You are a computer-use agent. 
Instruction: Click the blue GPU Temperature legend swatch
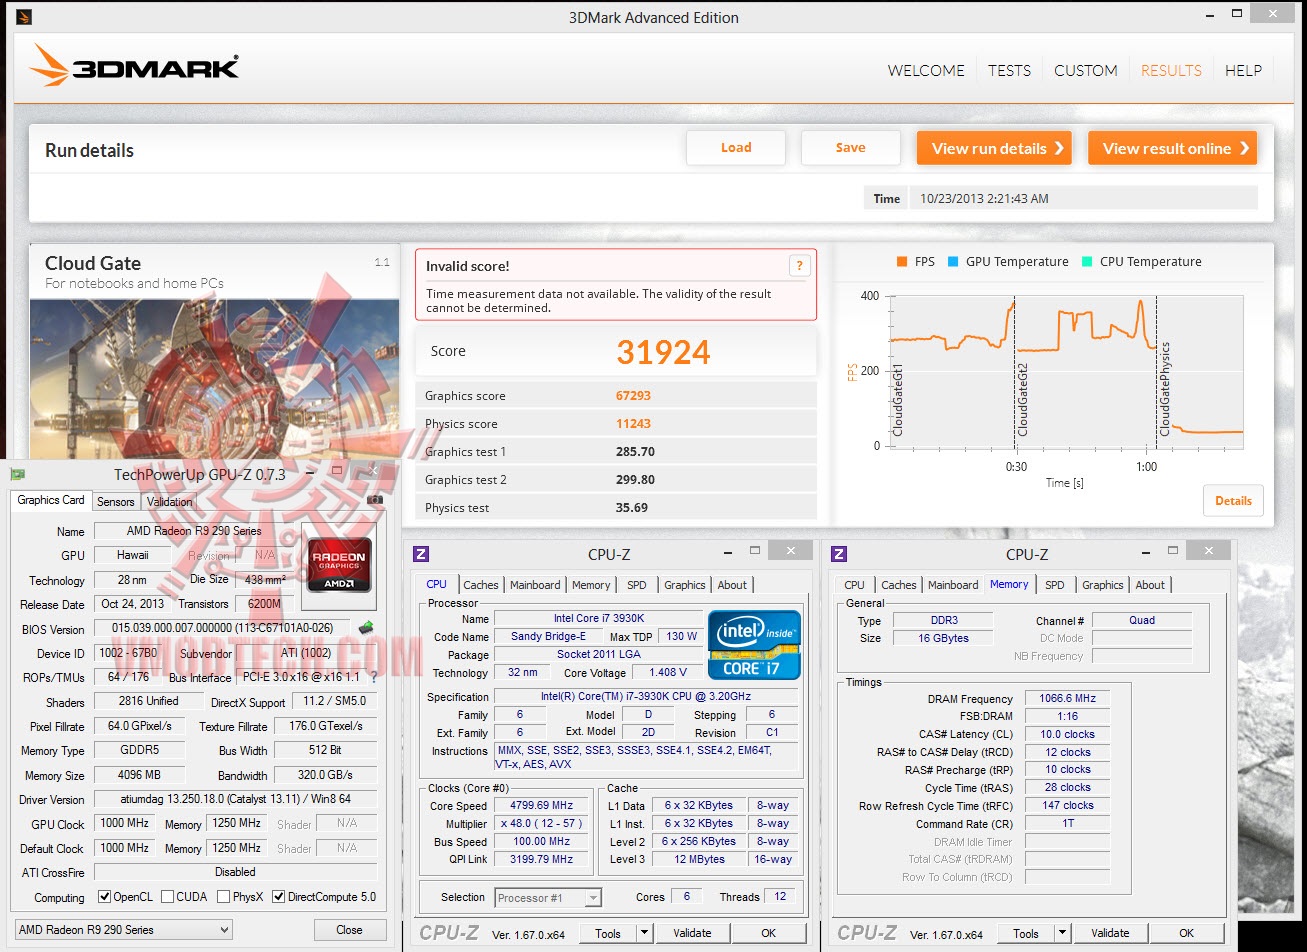coord(953,262)
